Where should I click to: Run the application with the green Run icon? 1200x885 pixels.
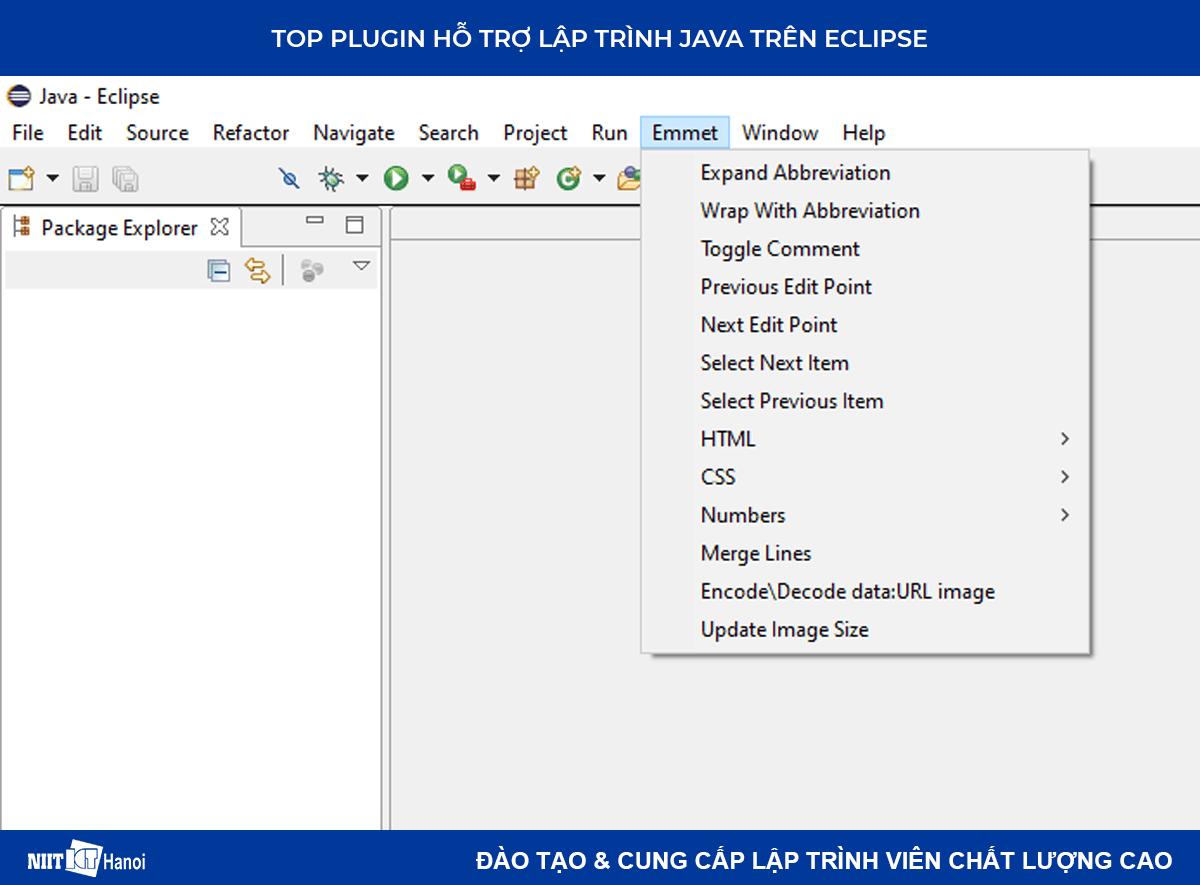click(396, 177)
